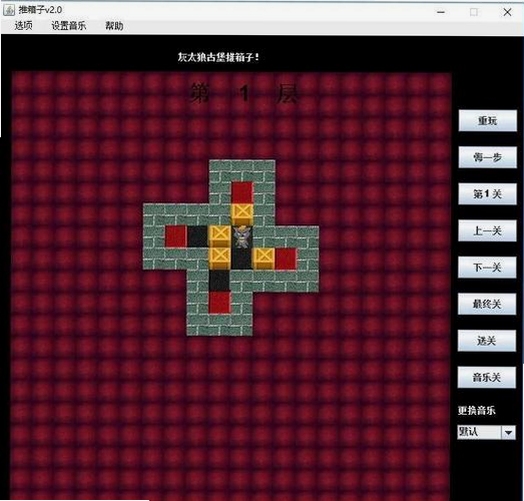Open the 帮助 menu
524x501 pixels.
114,26
